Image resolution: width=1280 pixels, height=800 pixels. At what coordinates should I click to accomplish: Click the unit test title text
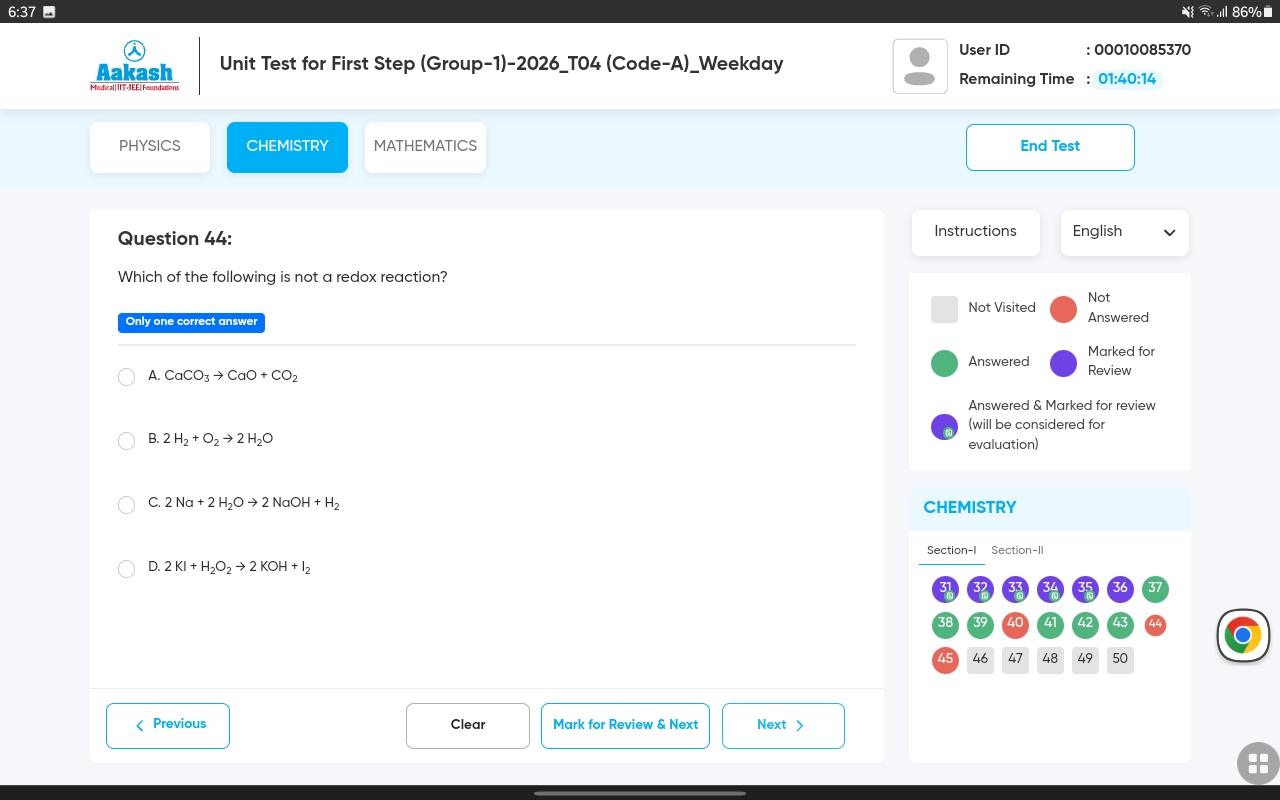tap(501, 64)
